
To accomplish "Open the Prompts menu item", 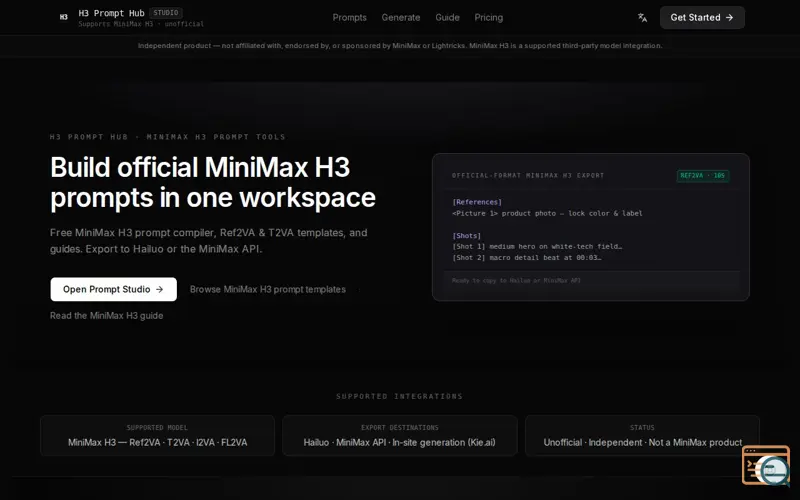I will [x=349, y=17].
